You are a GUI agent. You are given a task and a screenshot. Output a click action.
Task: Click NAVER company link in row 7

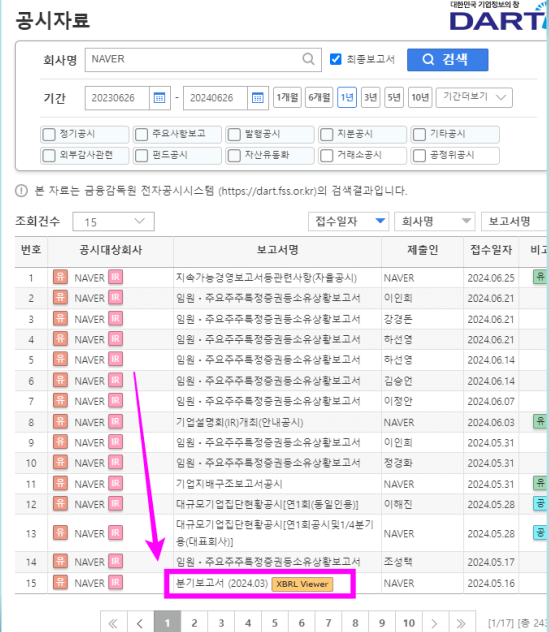(x=89, y=401)
